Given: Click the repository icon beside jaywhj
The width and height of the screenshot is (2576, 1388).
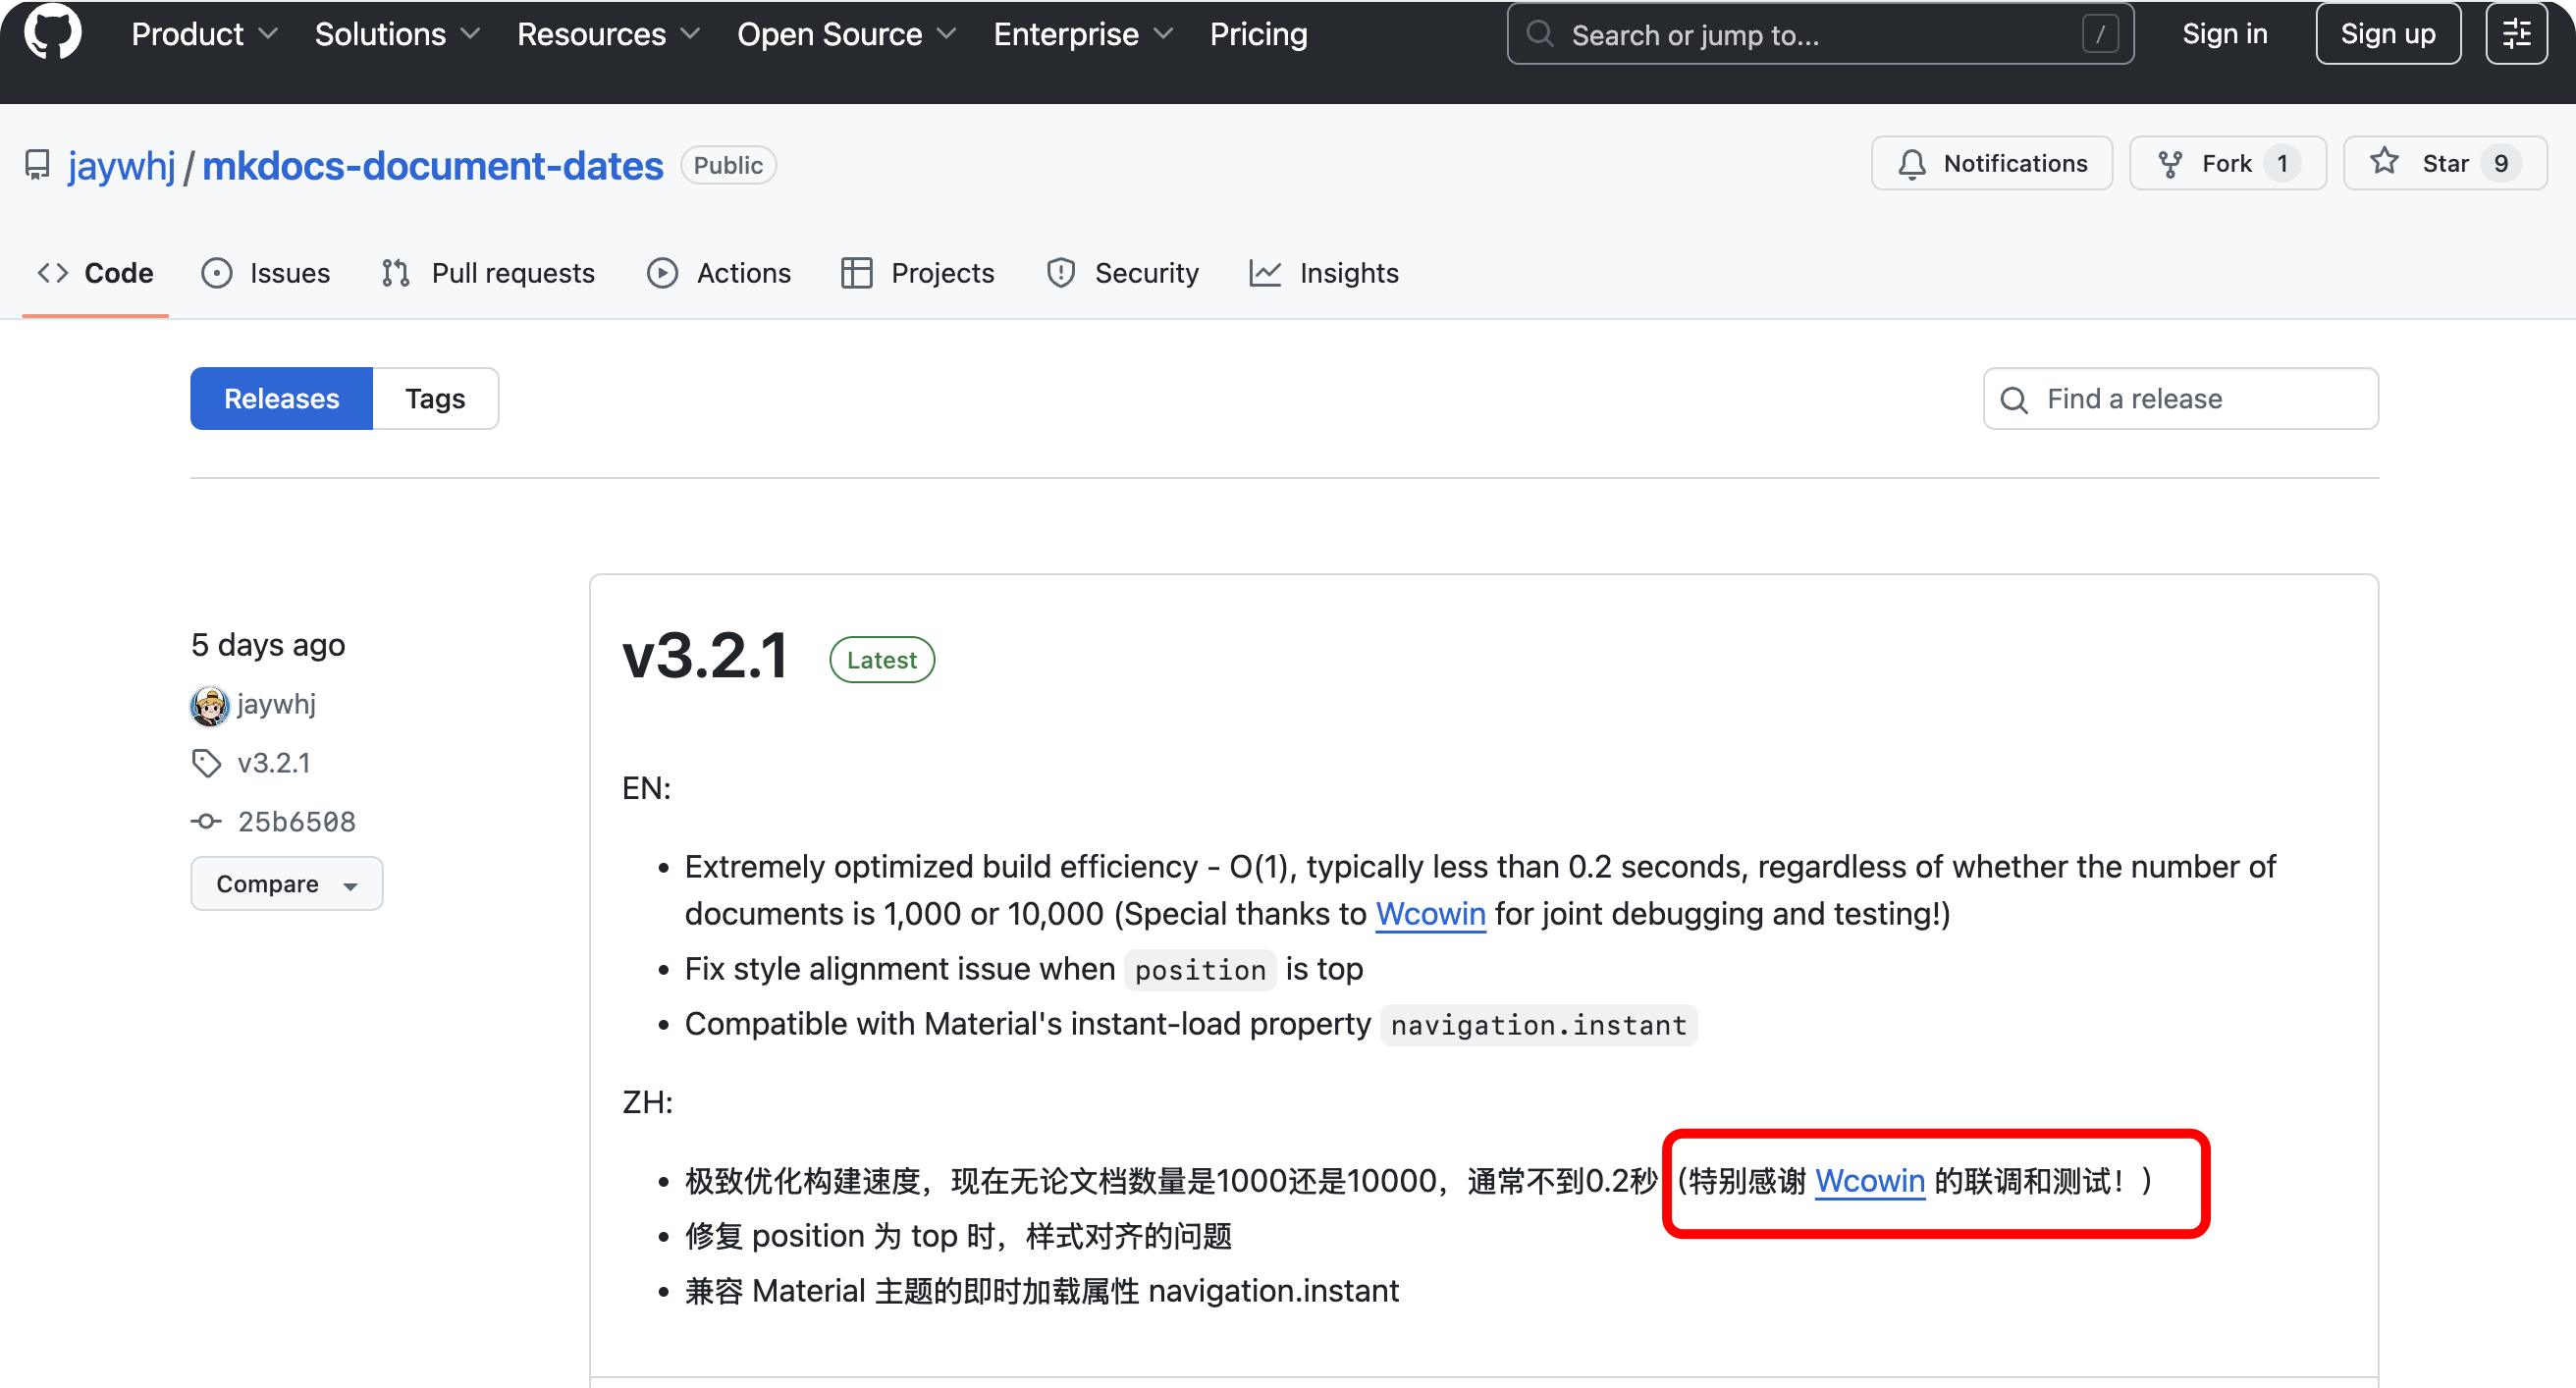Looking at the screenshot, I should [x=37, y=165].
